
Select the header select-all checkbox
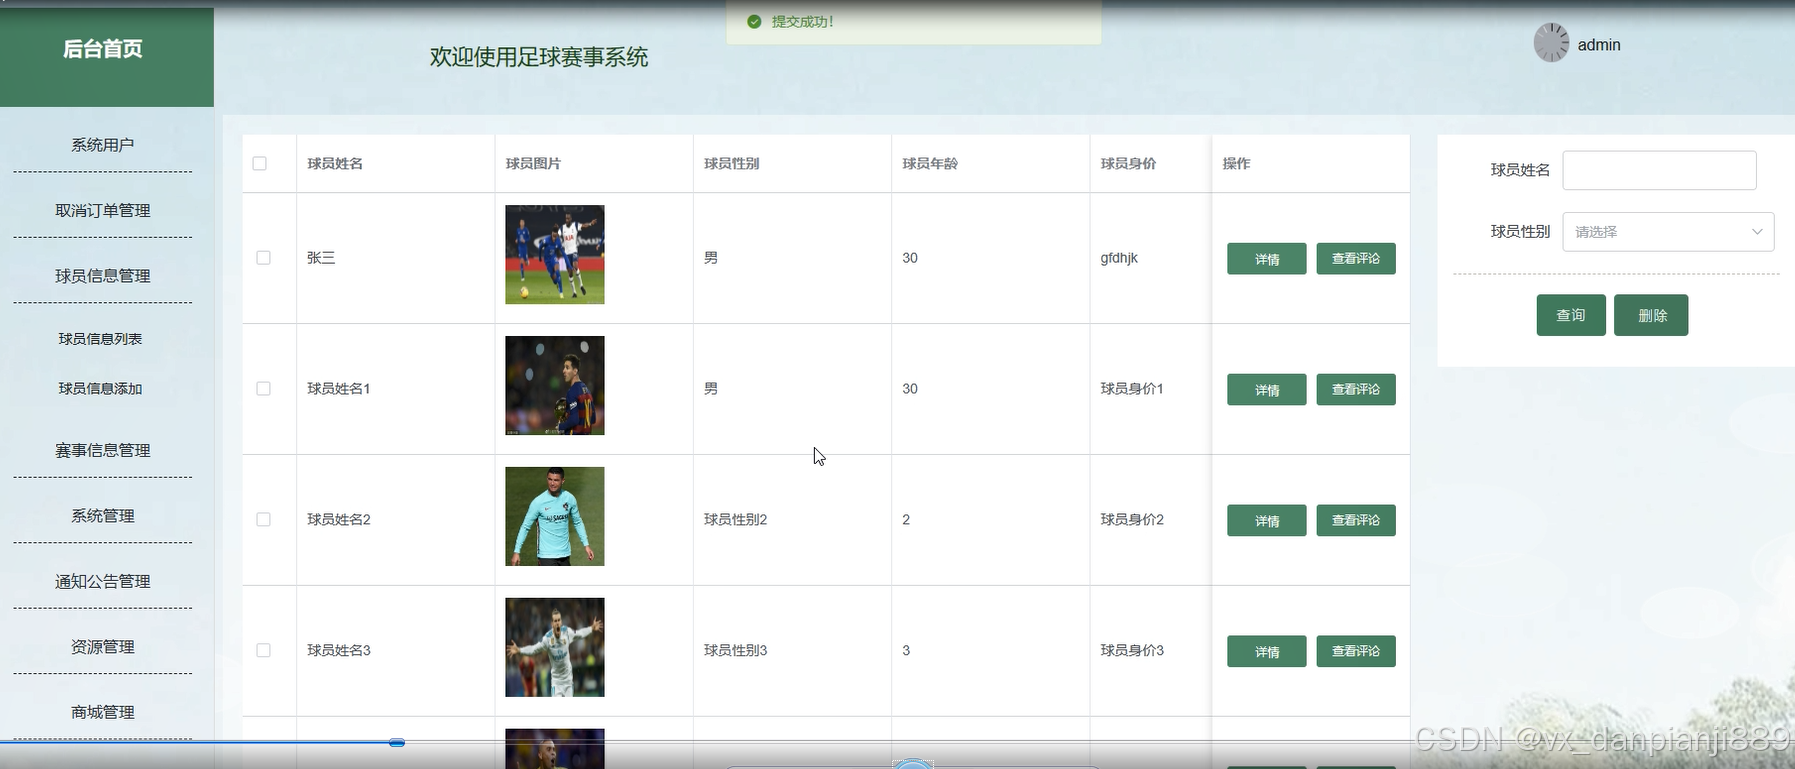(x=260, y=163)
